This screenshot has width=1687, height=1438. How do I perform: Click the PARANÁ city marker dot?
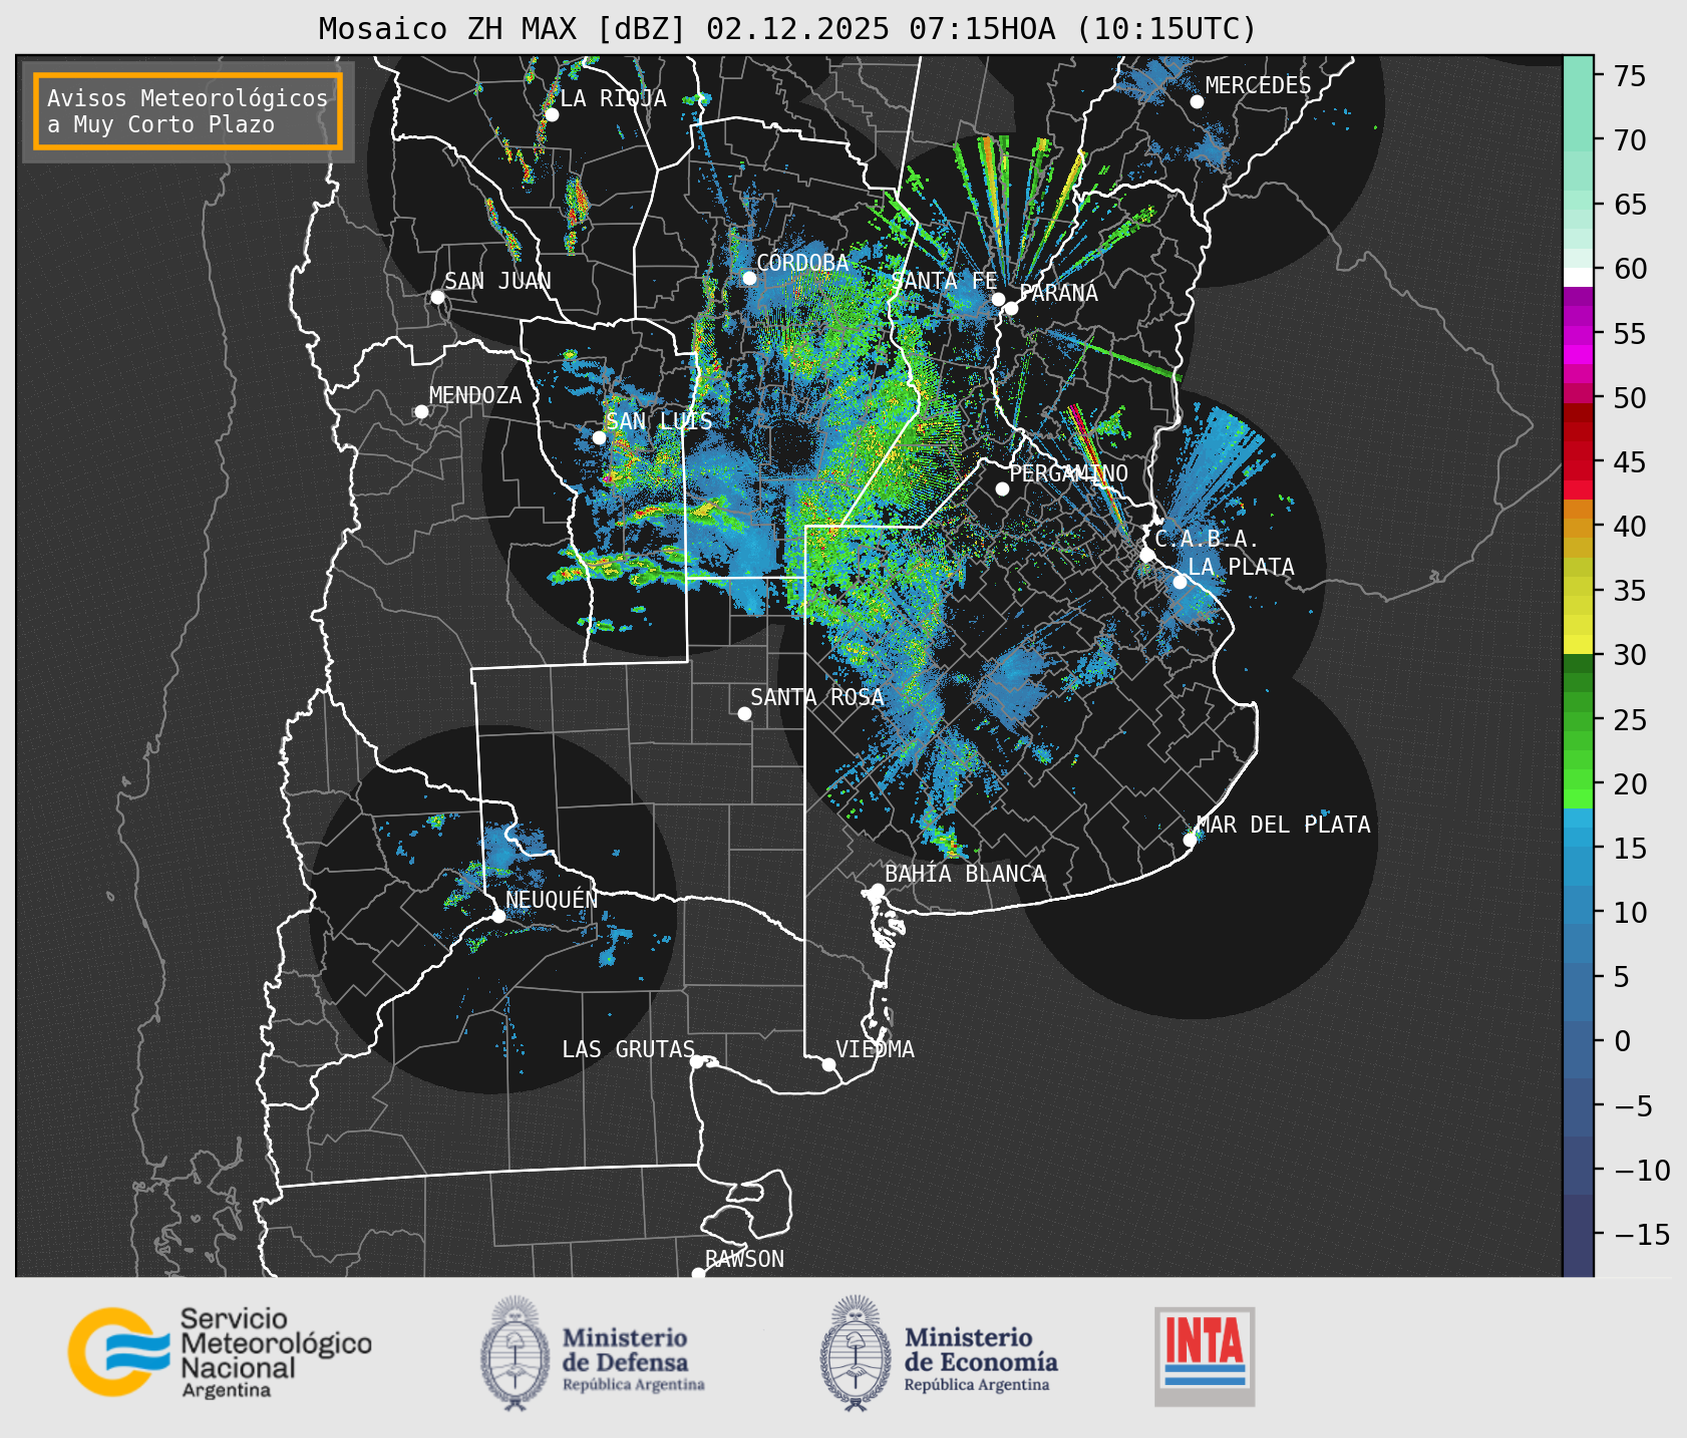(1011, 308)
